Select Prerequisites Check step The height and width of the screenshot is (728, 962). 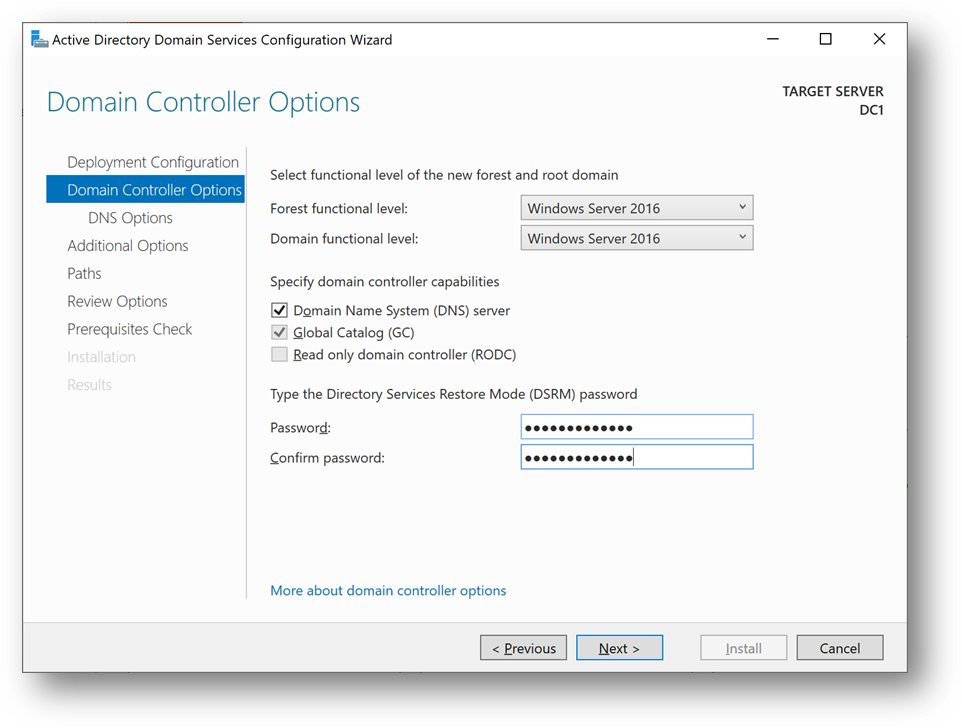129,329
